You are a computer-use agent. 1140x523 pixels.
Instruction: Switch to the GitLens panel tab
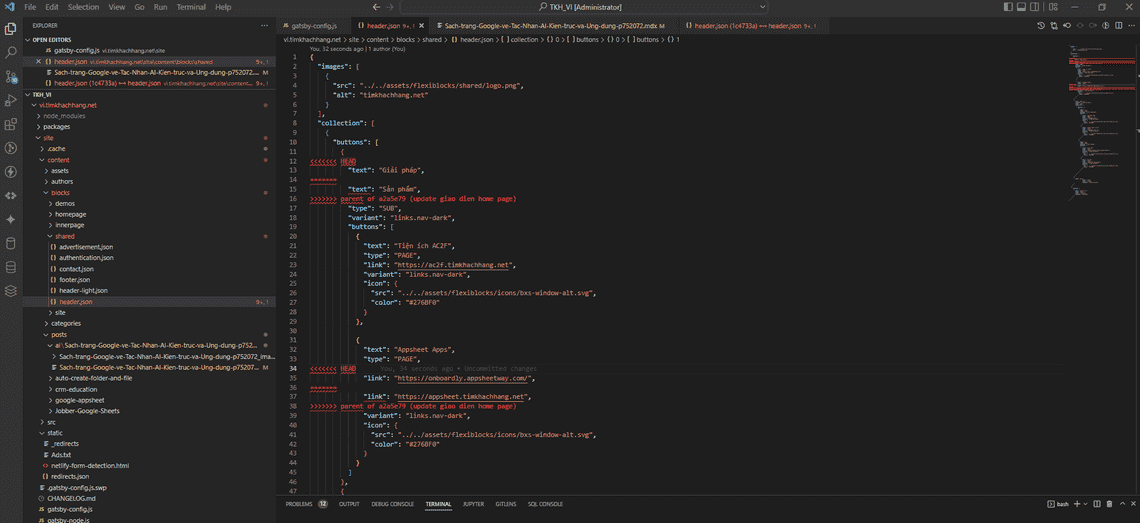click(x=506, y=504)
